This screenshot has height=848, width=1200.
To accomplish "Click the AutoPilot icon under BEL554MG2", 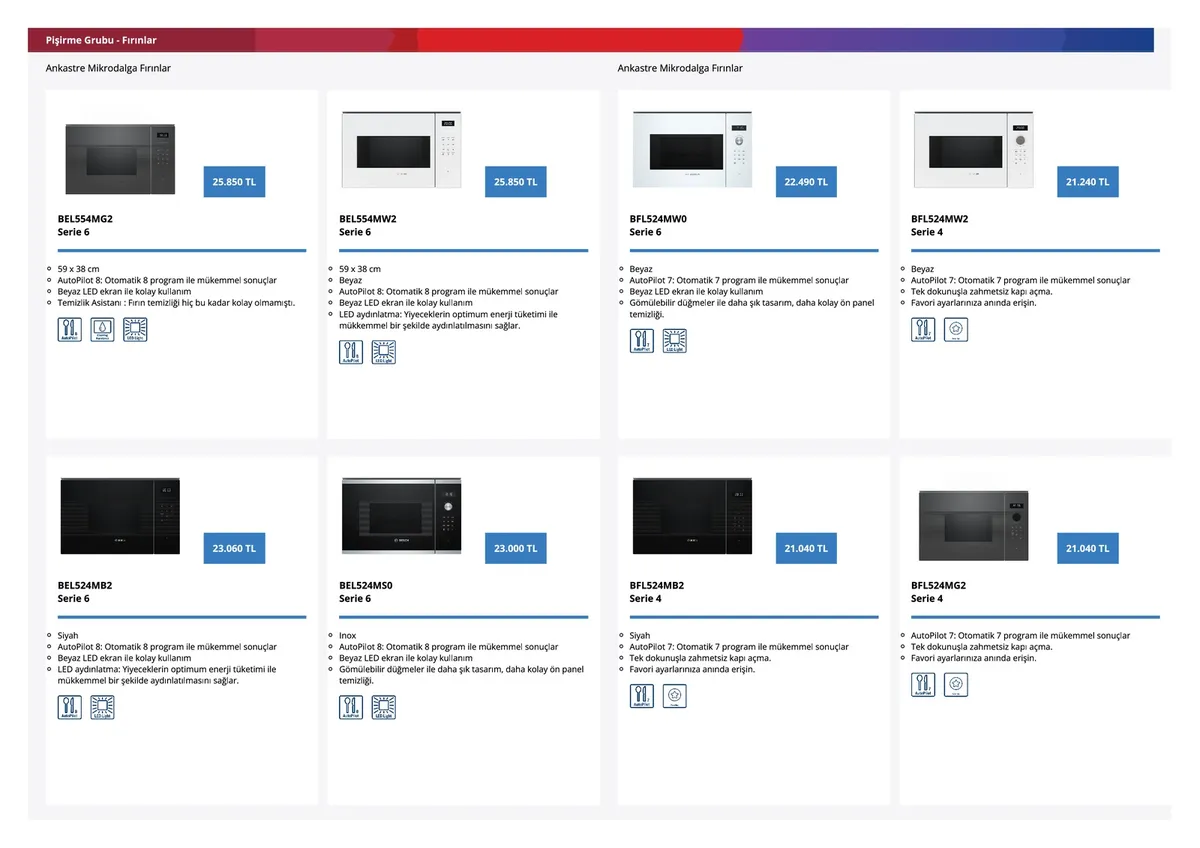I will 70,330.
